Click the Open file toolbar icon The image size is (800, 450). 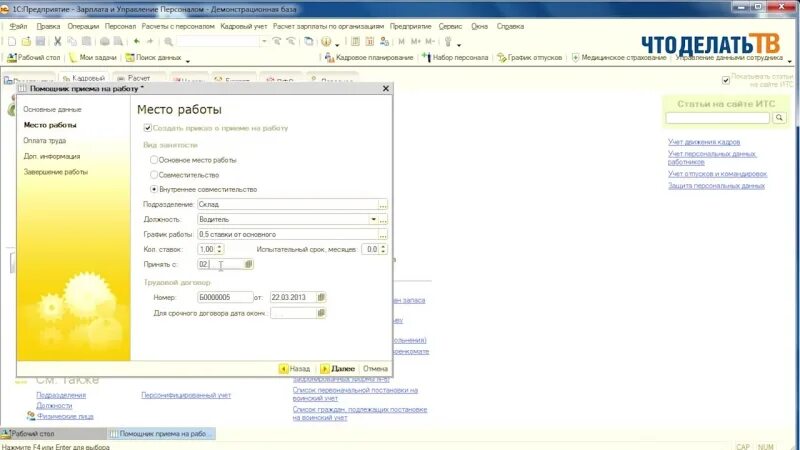[x=26, y=41]
